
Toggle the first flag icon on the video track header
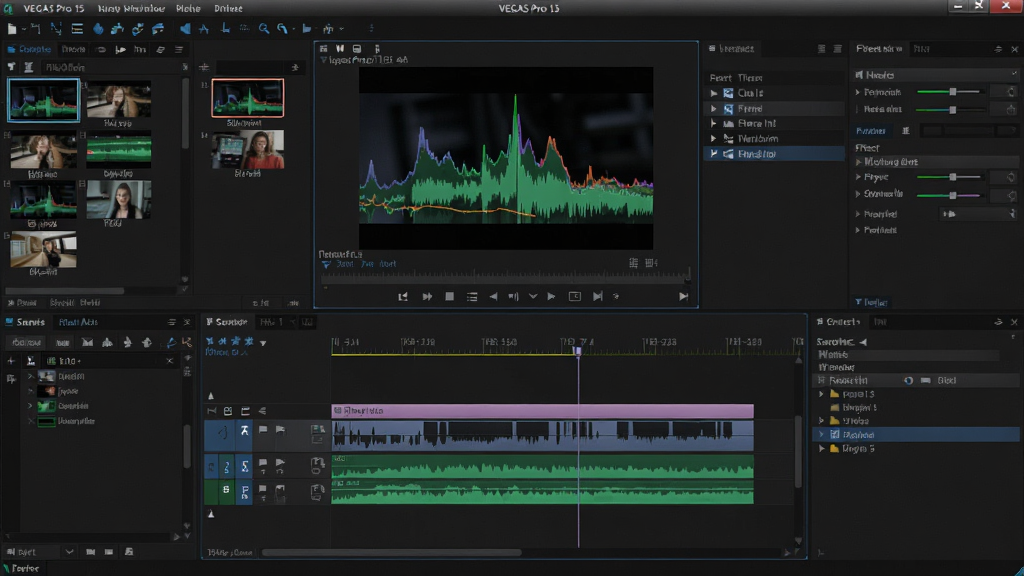tap(263, 430)
